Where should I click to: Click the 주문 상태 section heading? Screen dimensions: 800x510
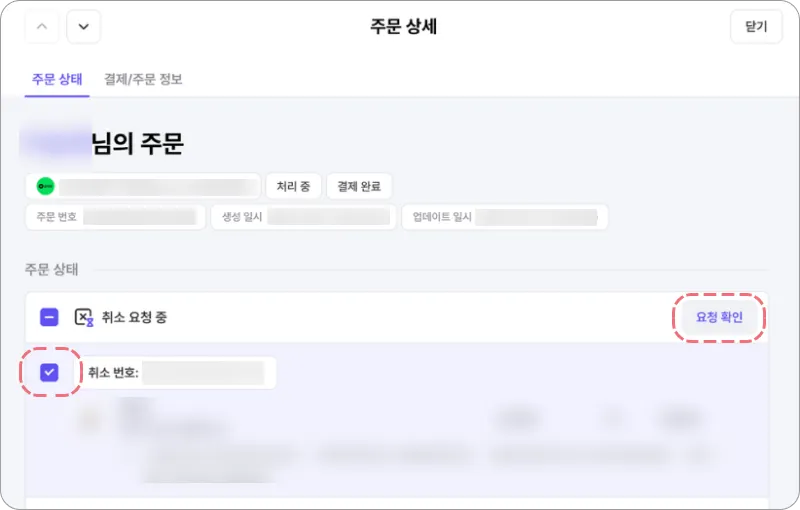point(52,269)
